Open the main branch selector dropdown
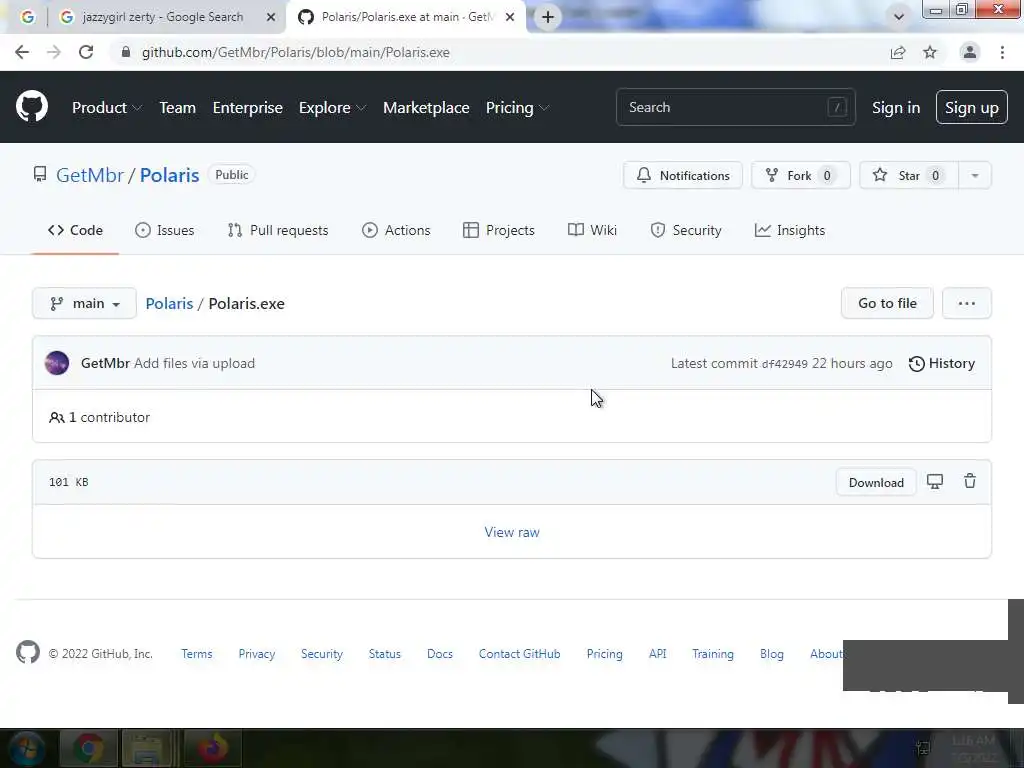This screenshot has width=1024, height=768. coord(84,303)
